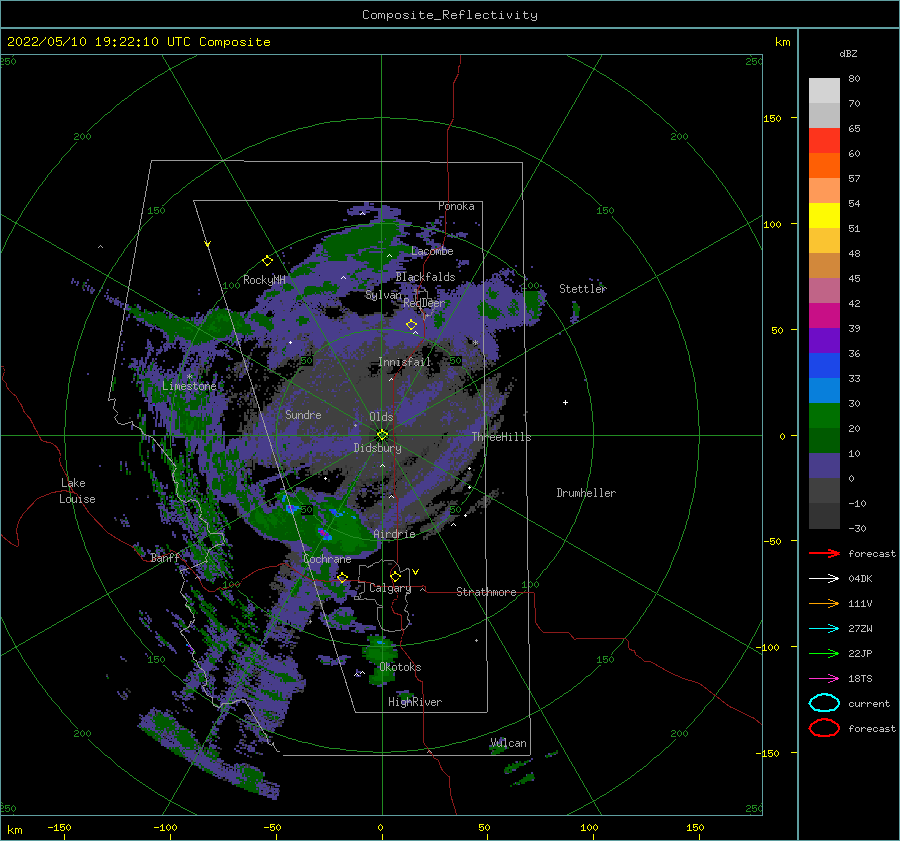The height and width of the screenshot is (841, 900).
Task: Click the Banff label
Action: (x=165, y=558)
